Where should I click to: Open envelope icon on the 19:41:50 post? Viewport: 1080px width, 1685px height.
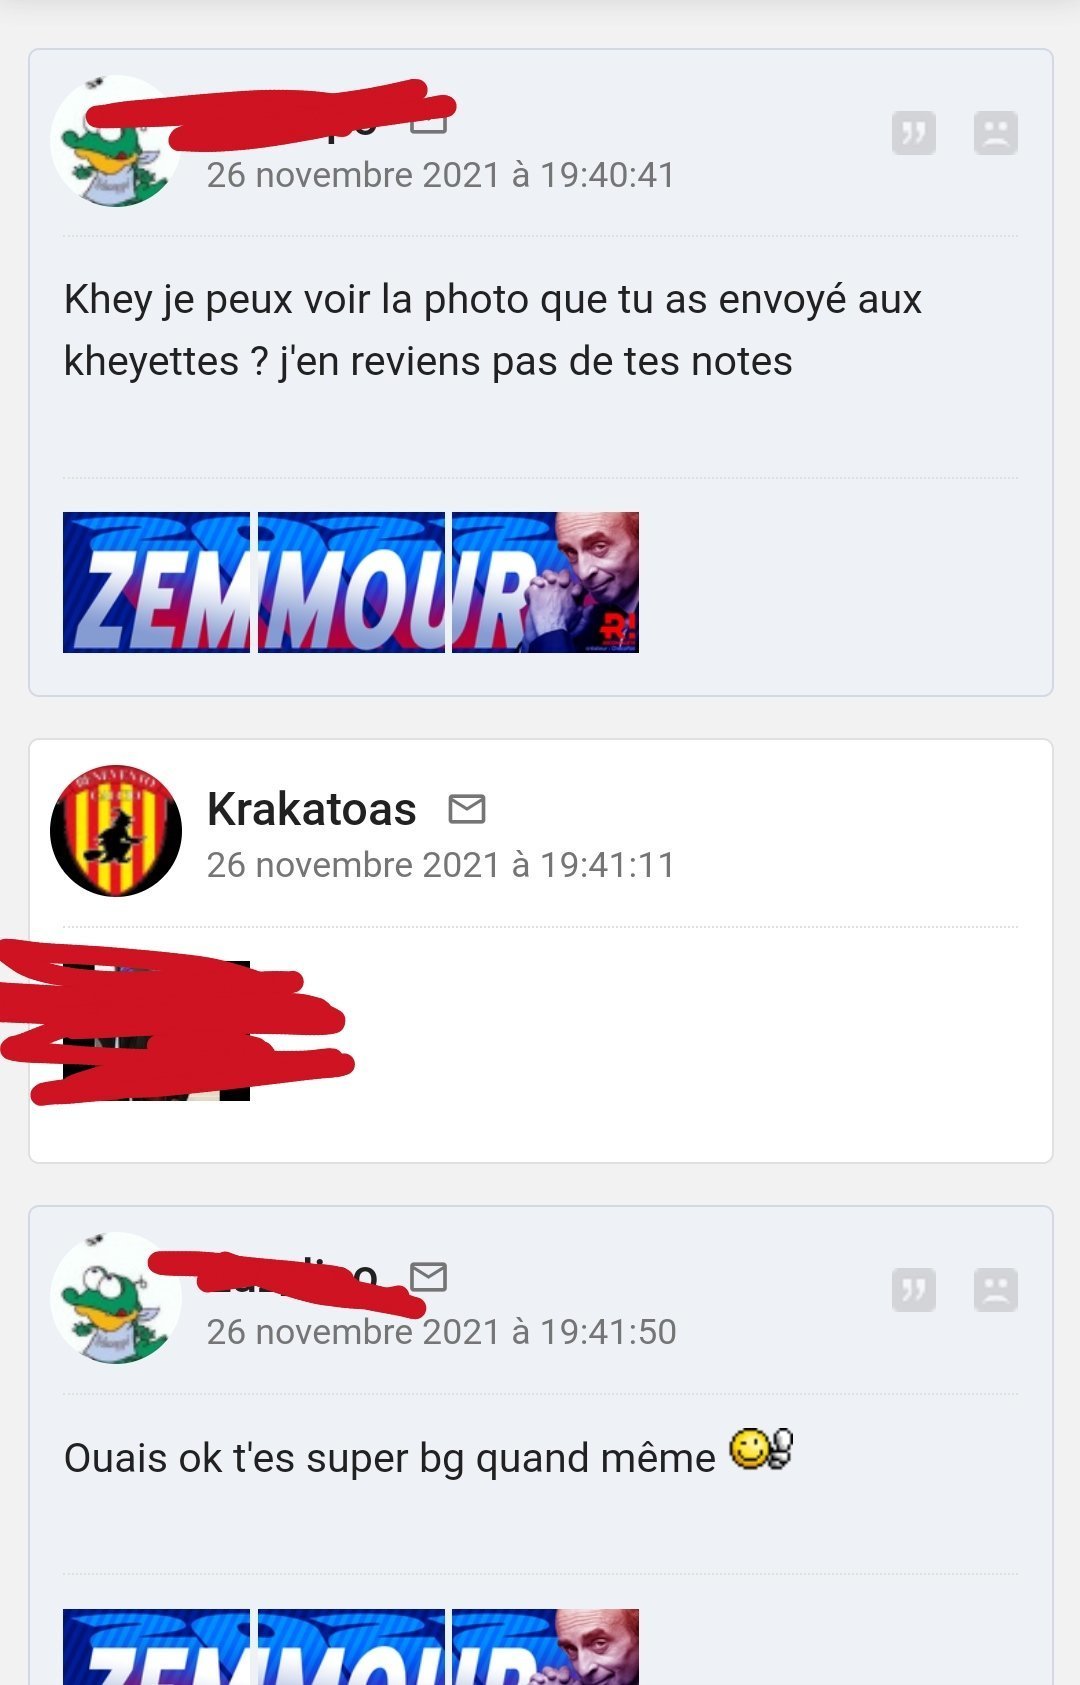pos(429,1277)
